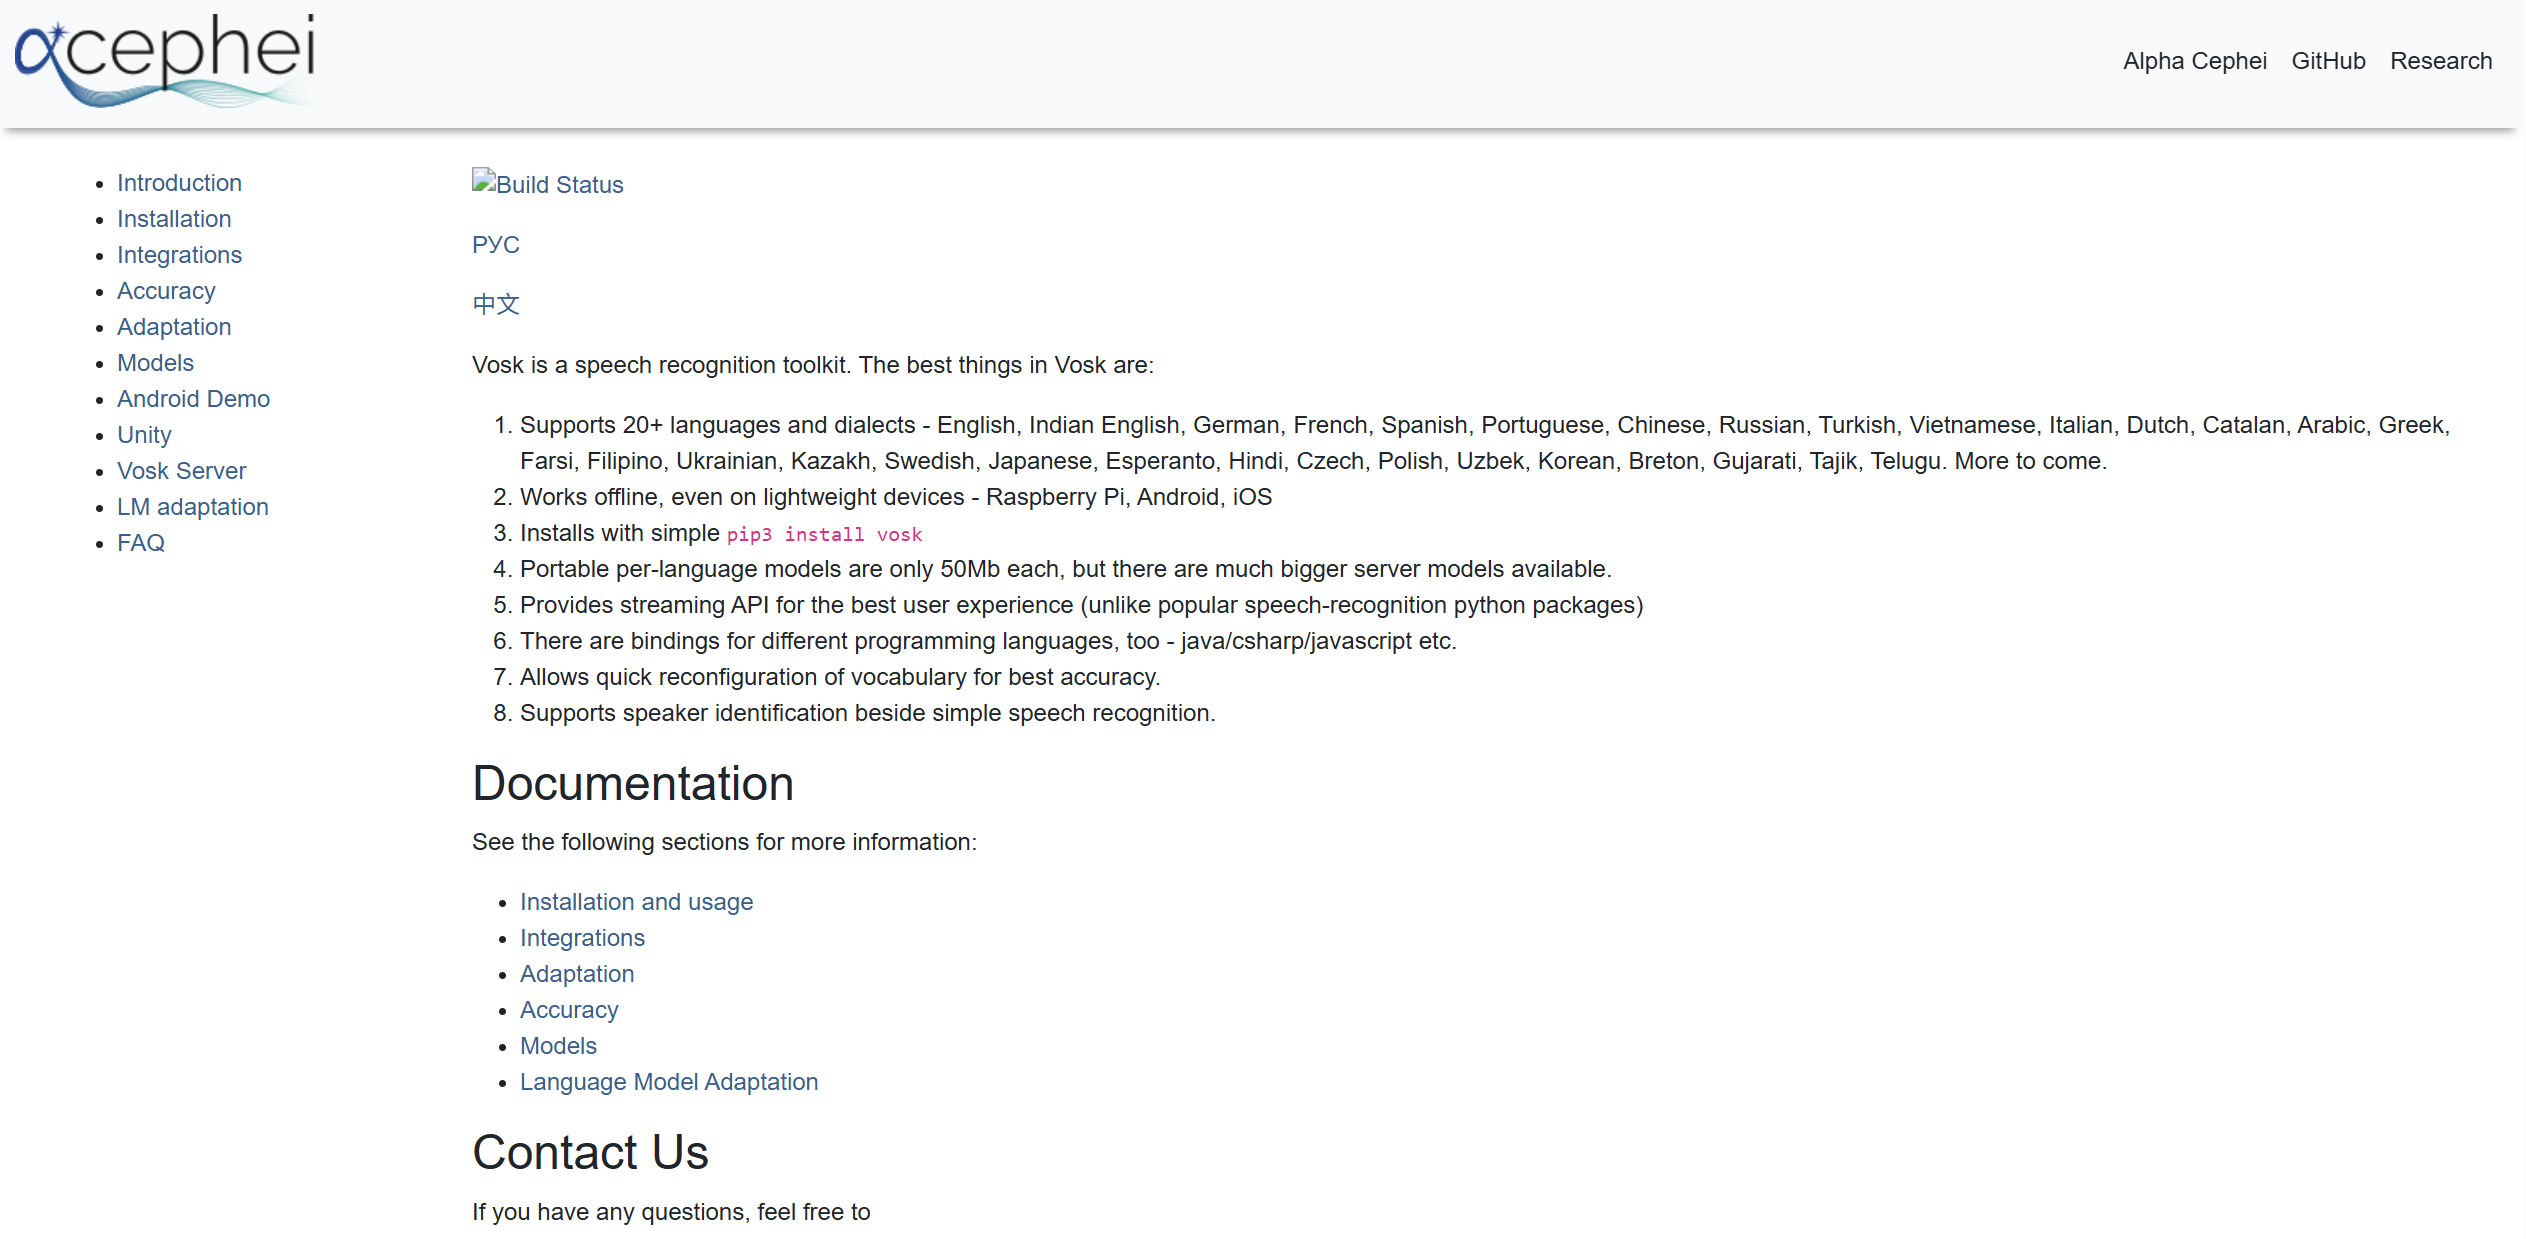
Task: Open Models link under Documentation
Action: [558, 1046]
